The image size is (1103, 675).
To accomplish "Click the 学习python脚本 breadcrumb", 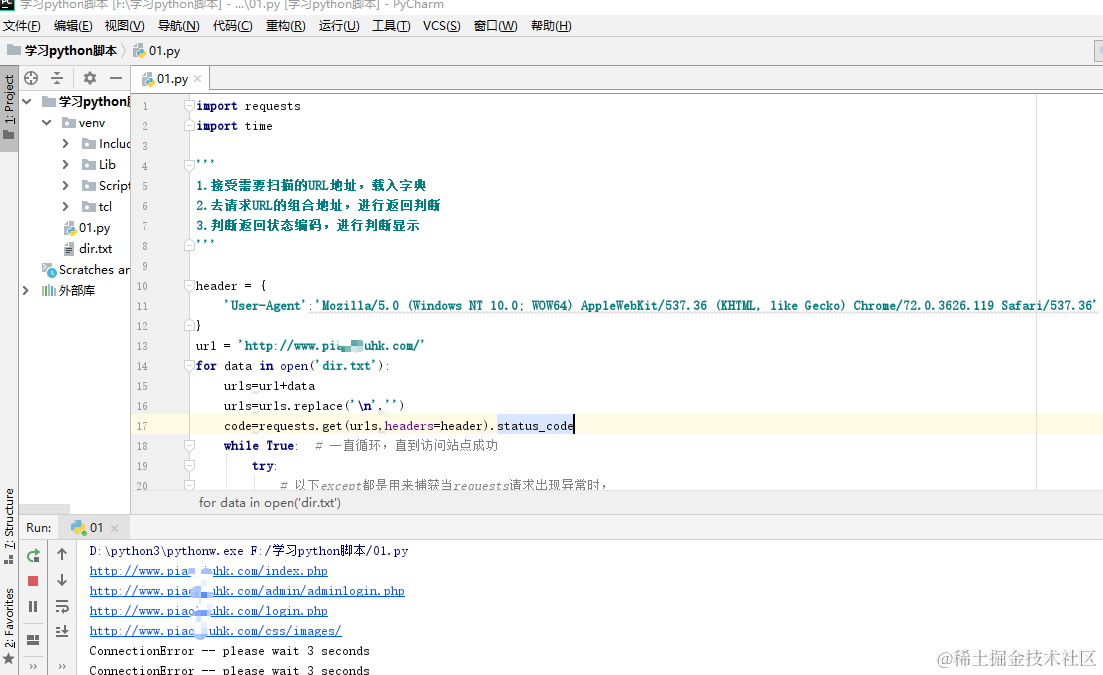I will click(x=63, y=51).
